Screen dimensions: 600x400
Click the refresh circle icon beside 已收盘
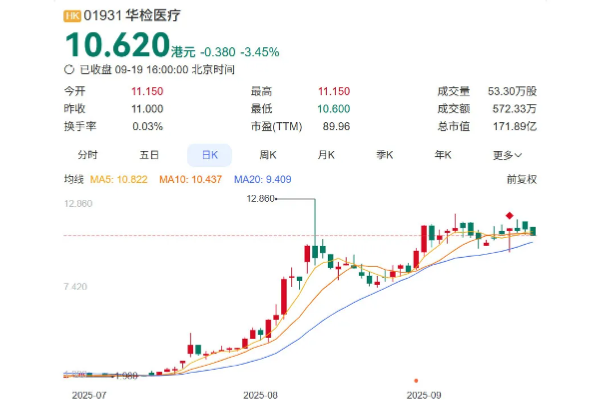point(69,70)
